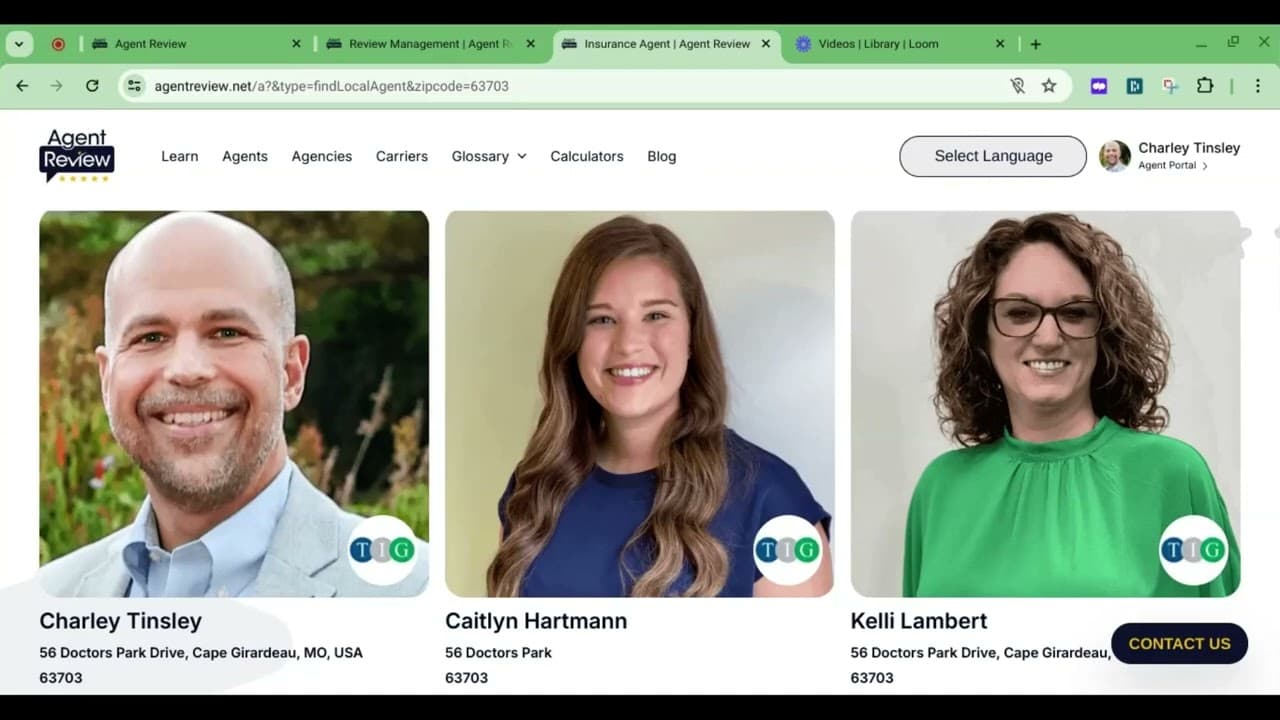Viewport: 1280px width, 720px height.
Task: Click the TIG badge on Charley Tinsley's photo
Action: tap(382, 550)
